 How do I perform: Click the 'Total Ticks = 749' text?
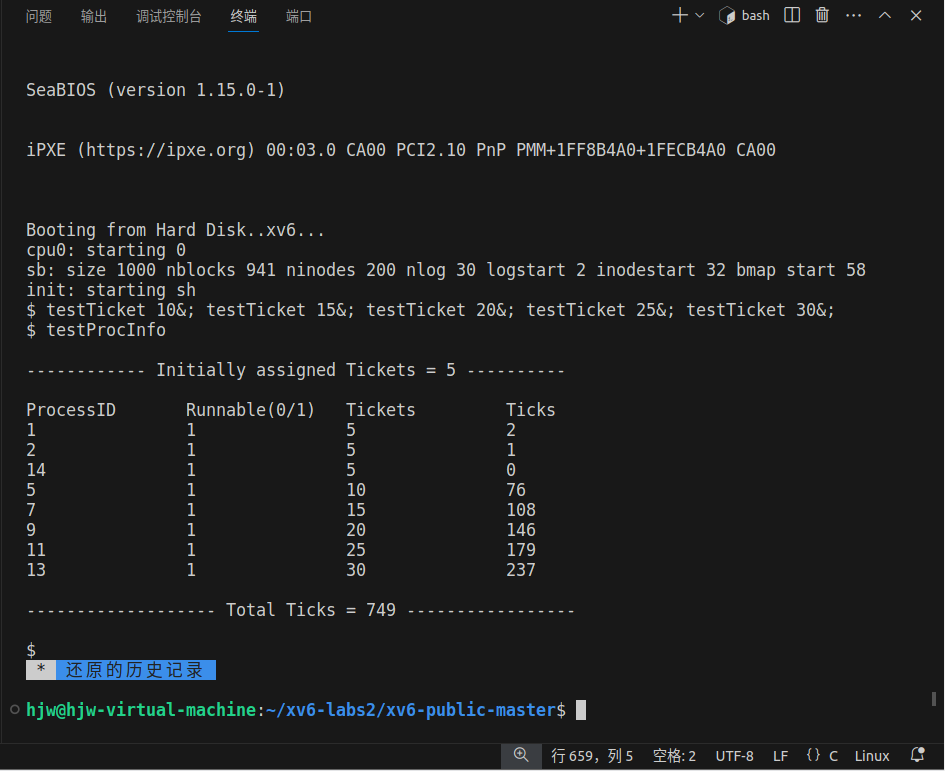coord(311,610)
